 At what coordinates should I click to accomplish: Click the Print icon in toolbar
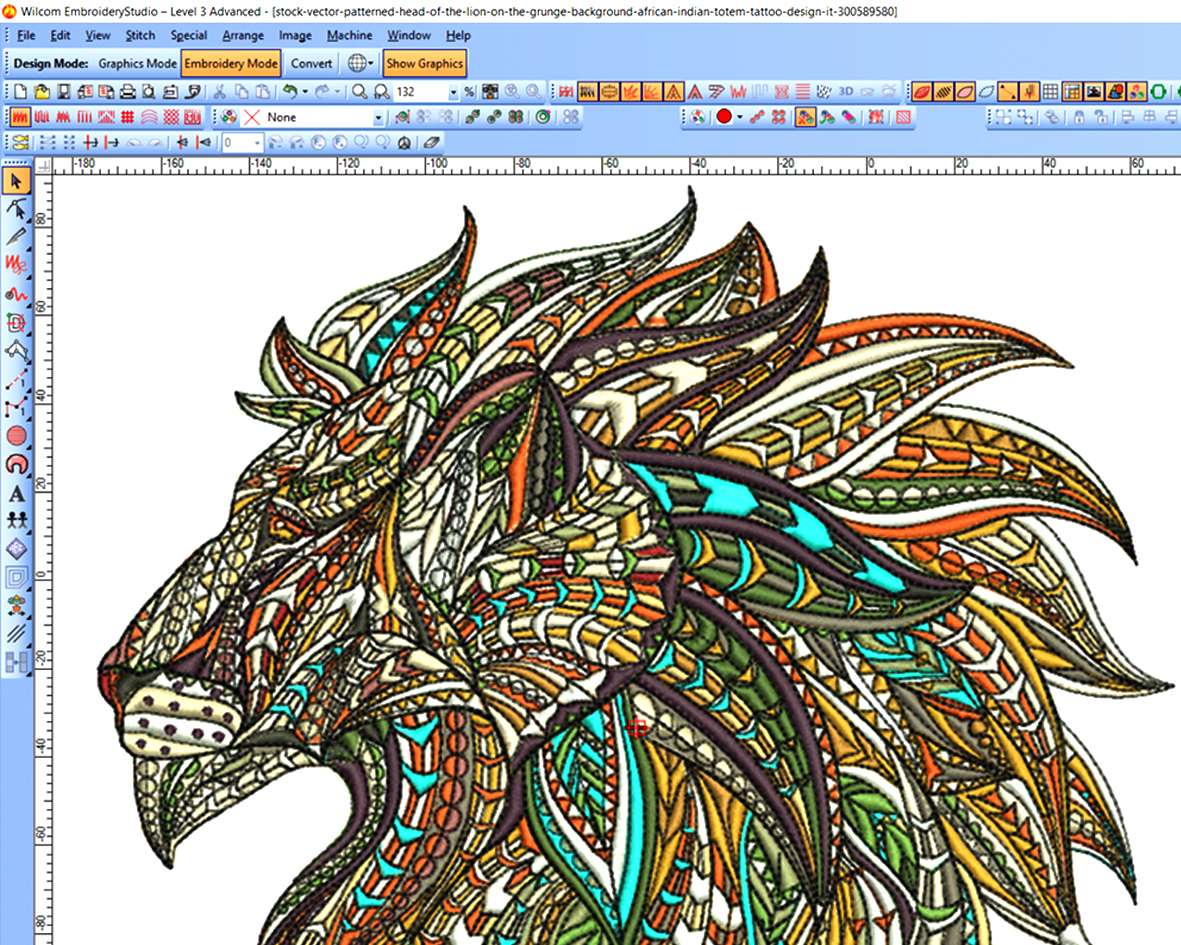(128, 92)
